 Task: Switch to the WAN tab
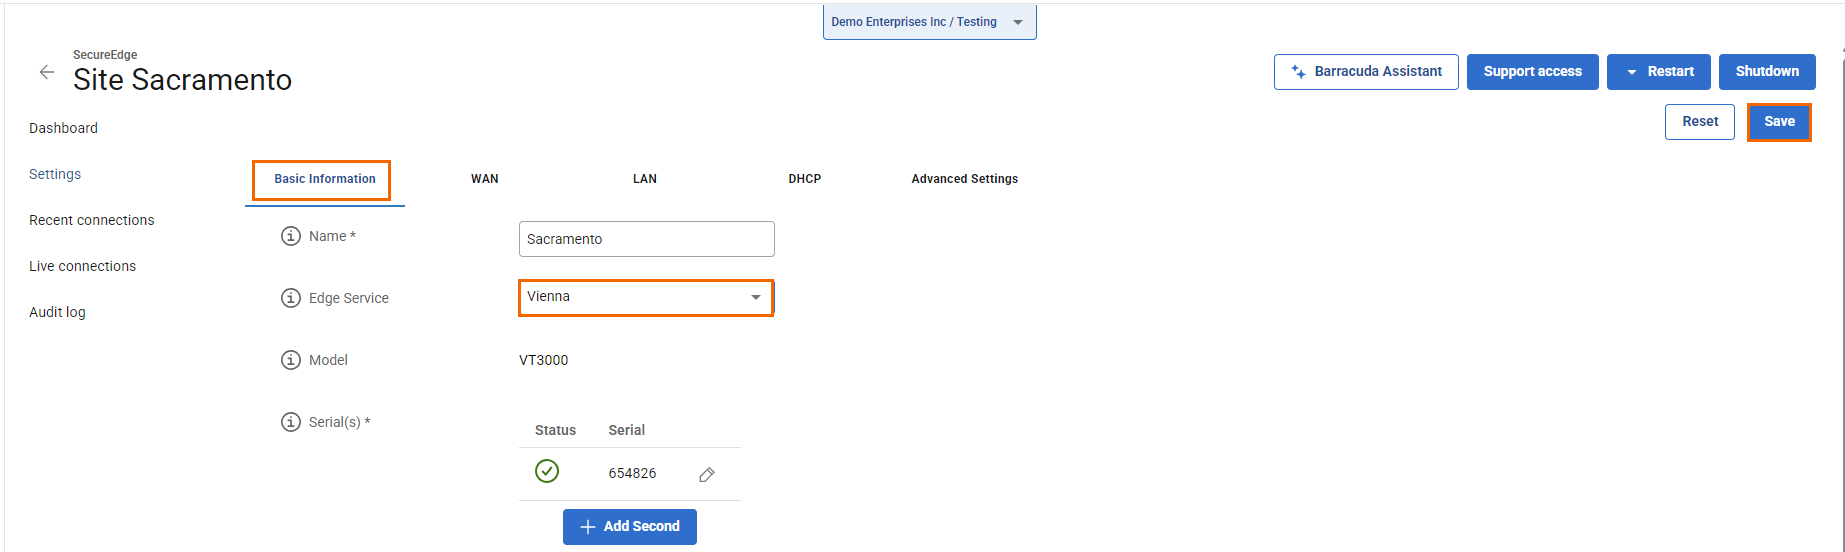[x=485, y=179]
